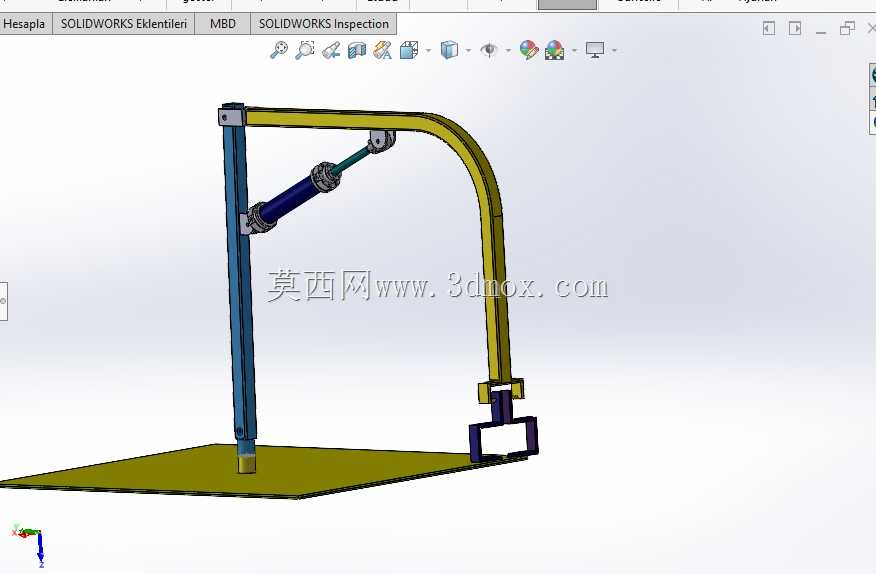Click the left panel splitter handle

point(3,301)
